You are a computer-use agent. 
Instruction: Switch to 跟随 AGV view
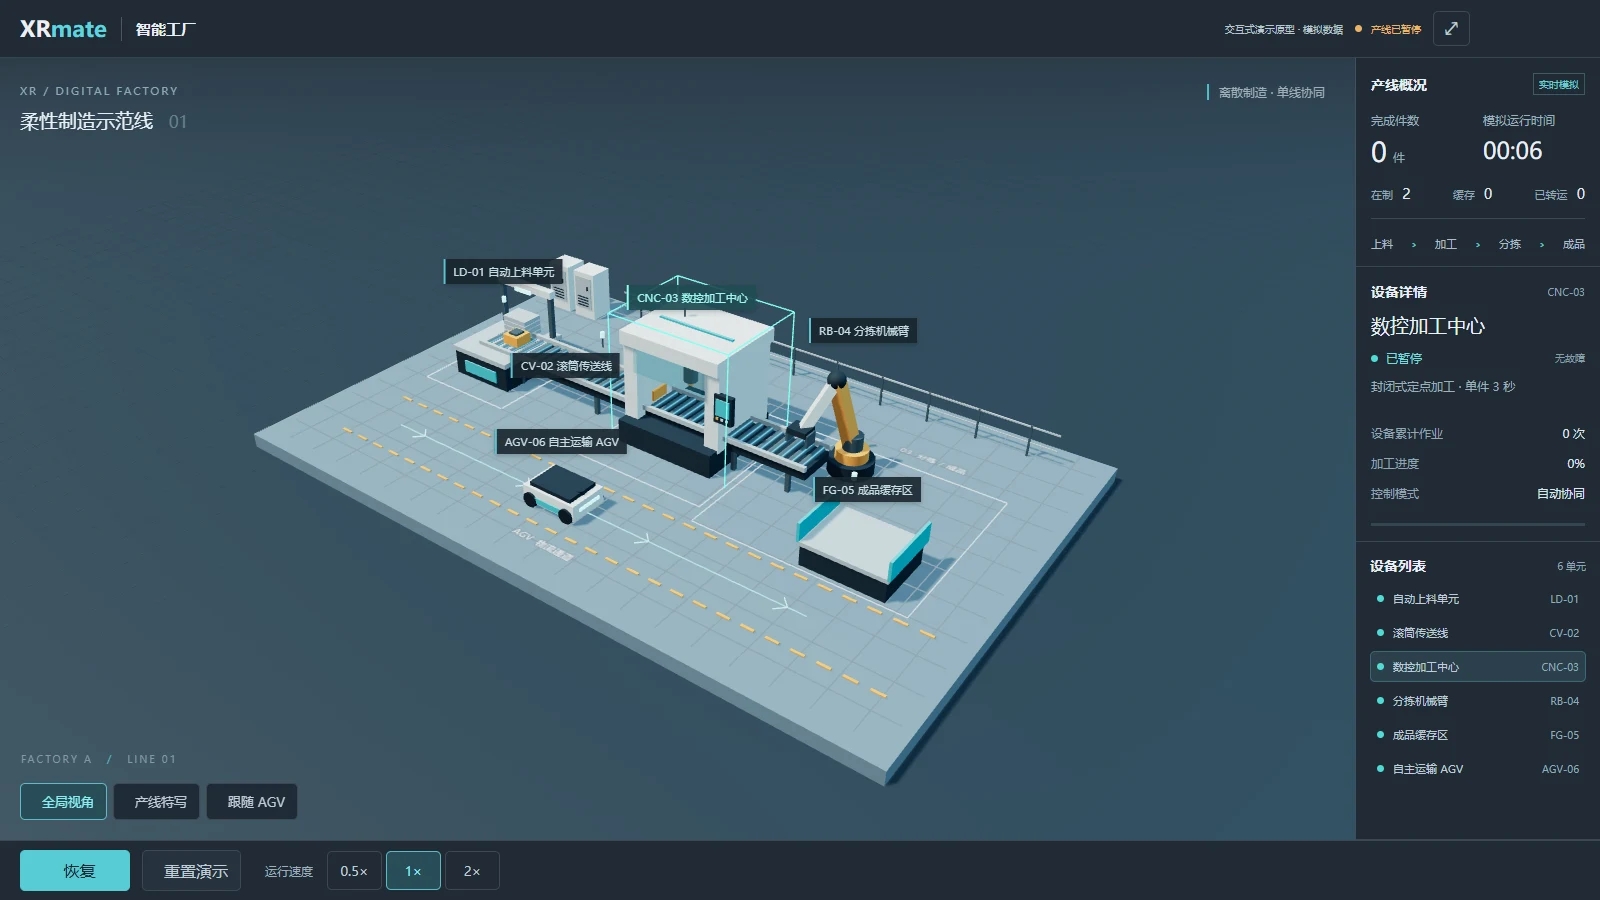pos(252,802)
